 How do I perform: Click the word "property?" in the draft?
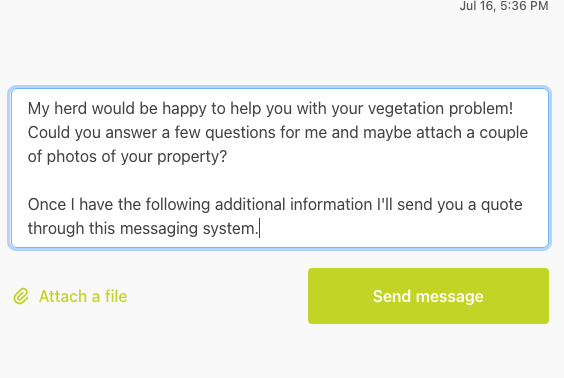192,157
